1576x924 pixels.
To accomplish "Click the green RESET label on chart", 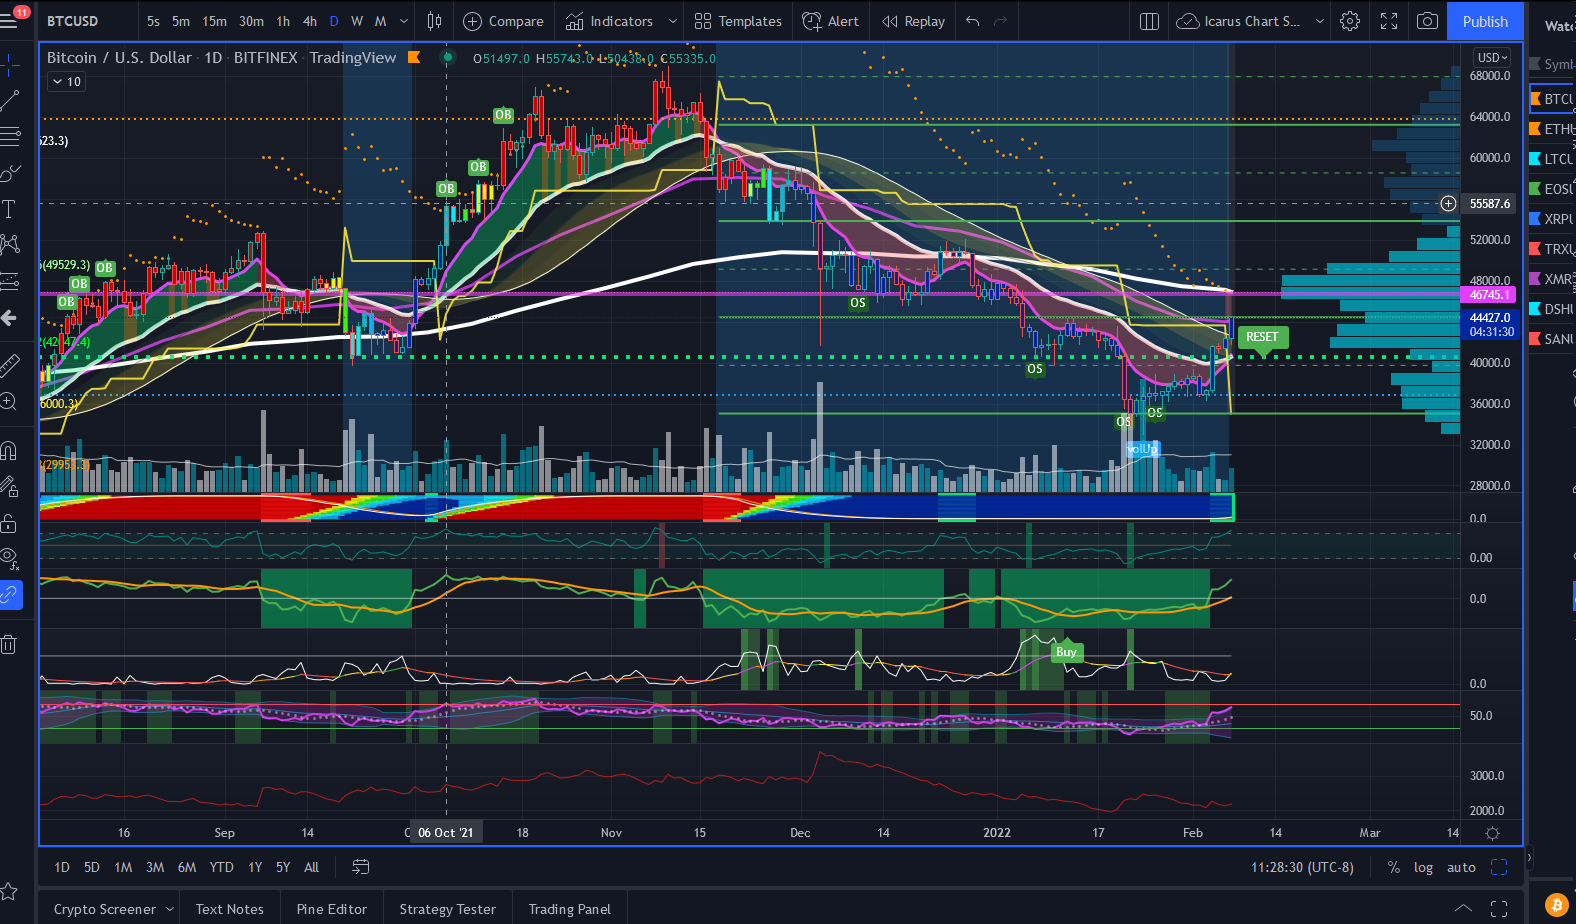I will tap(1262, 337).
